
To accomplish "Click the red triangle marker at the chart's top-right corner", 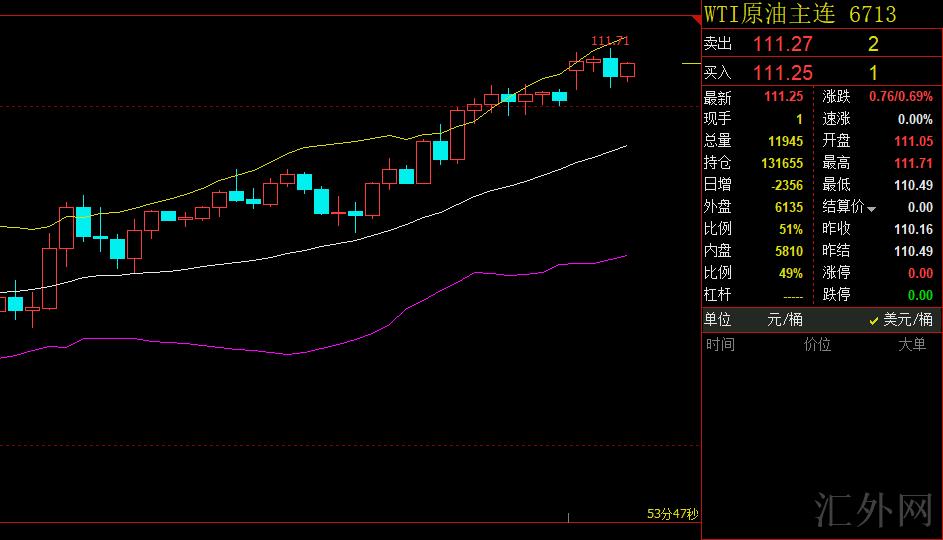I will [x=696, y=20].
